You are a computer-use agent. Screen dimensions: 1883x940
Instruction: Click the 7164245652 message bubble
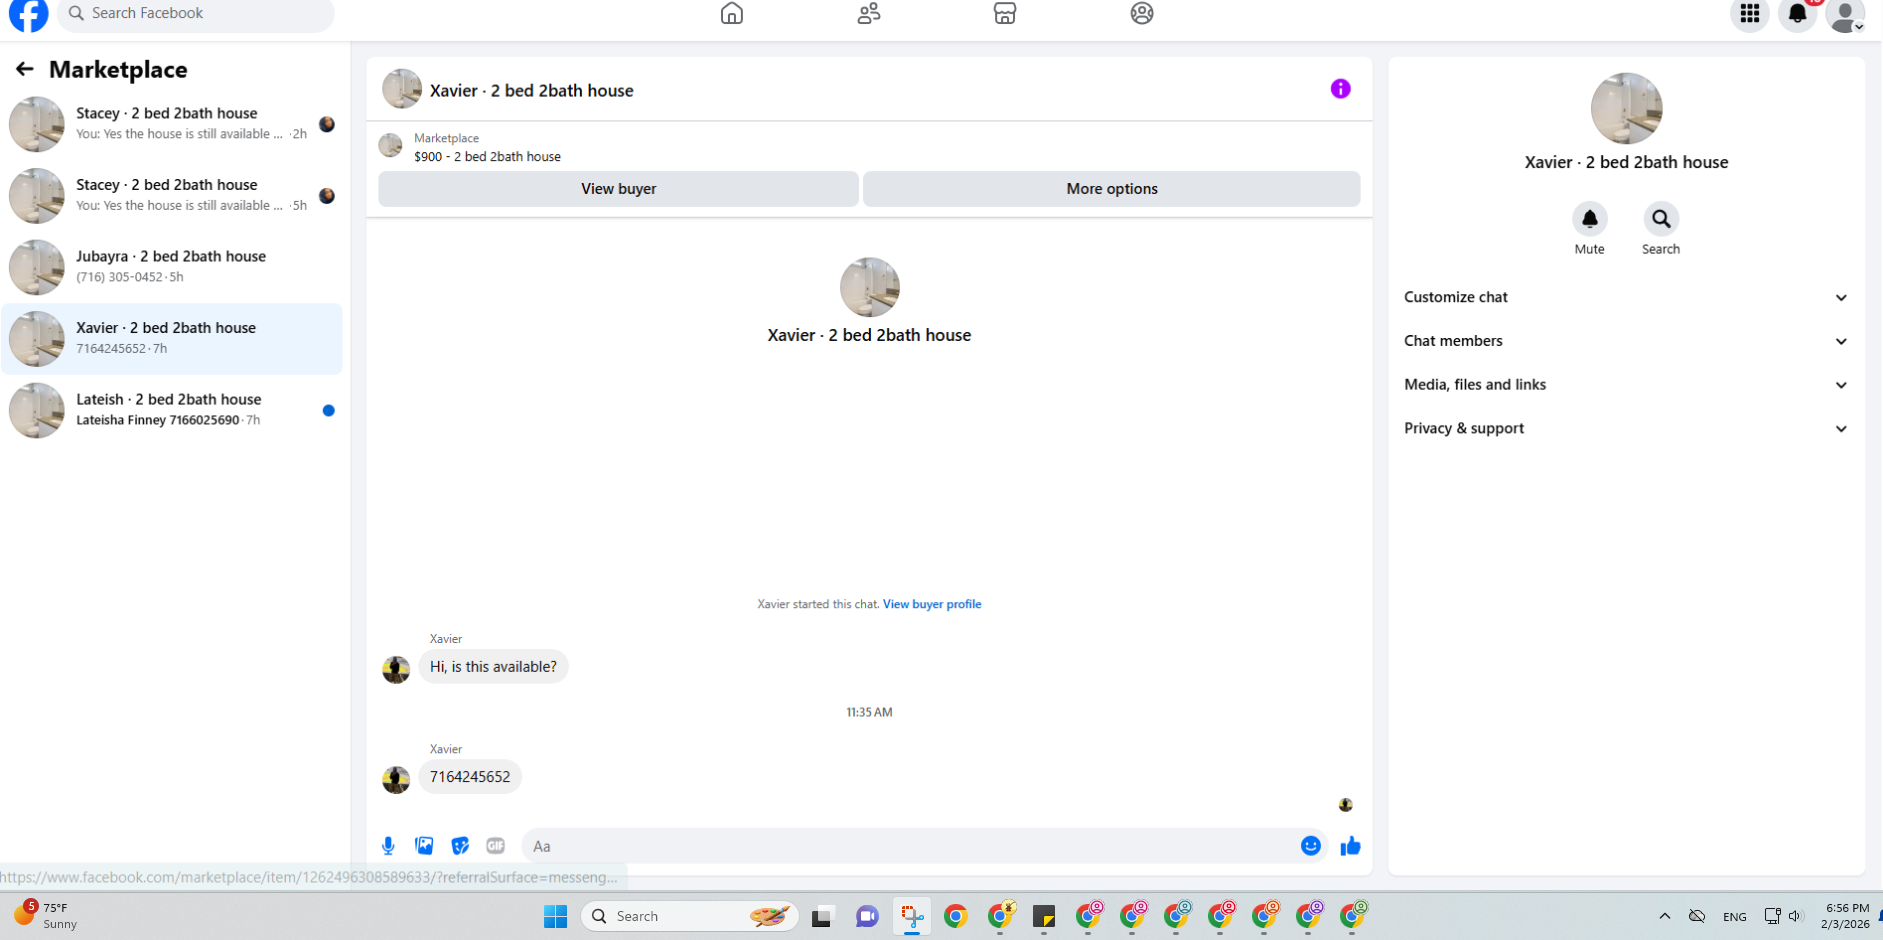[x=470, y=777]
